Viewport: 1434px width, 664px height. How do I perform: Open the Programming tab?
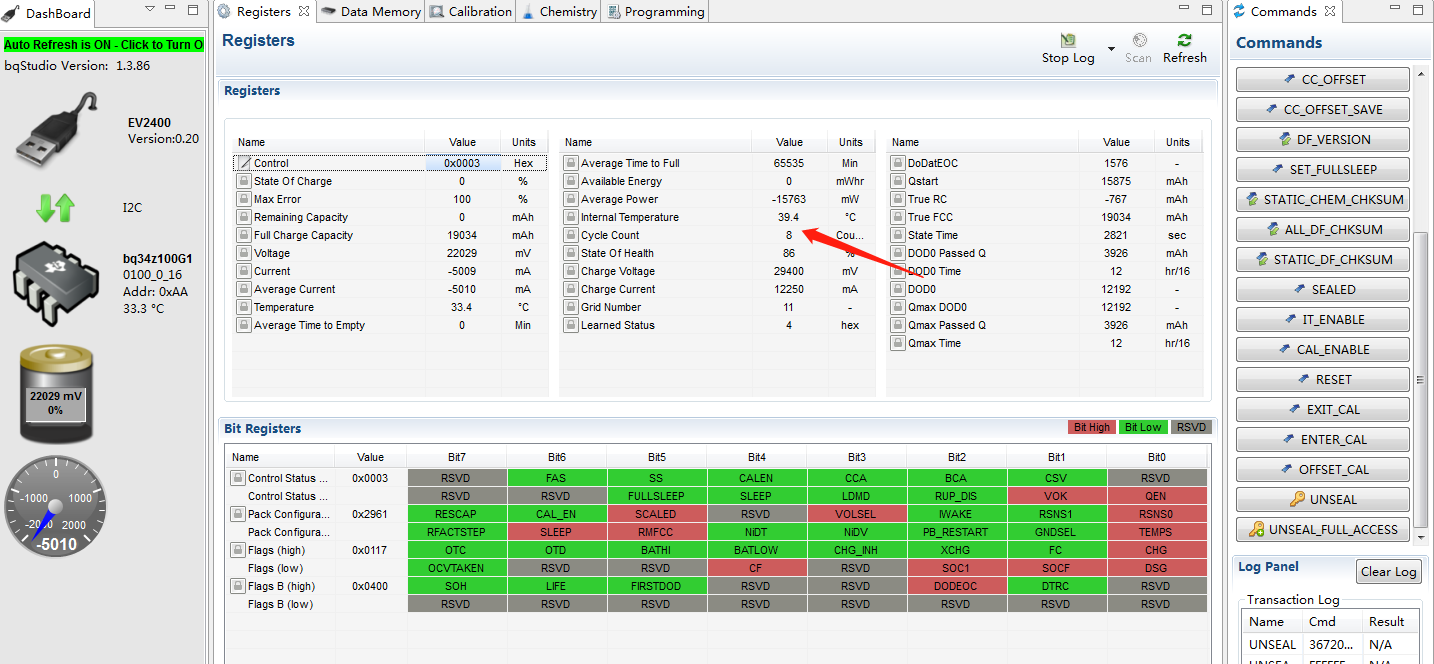tap(655, 12)
